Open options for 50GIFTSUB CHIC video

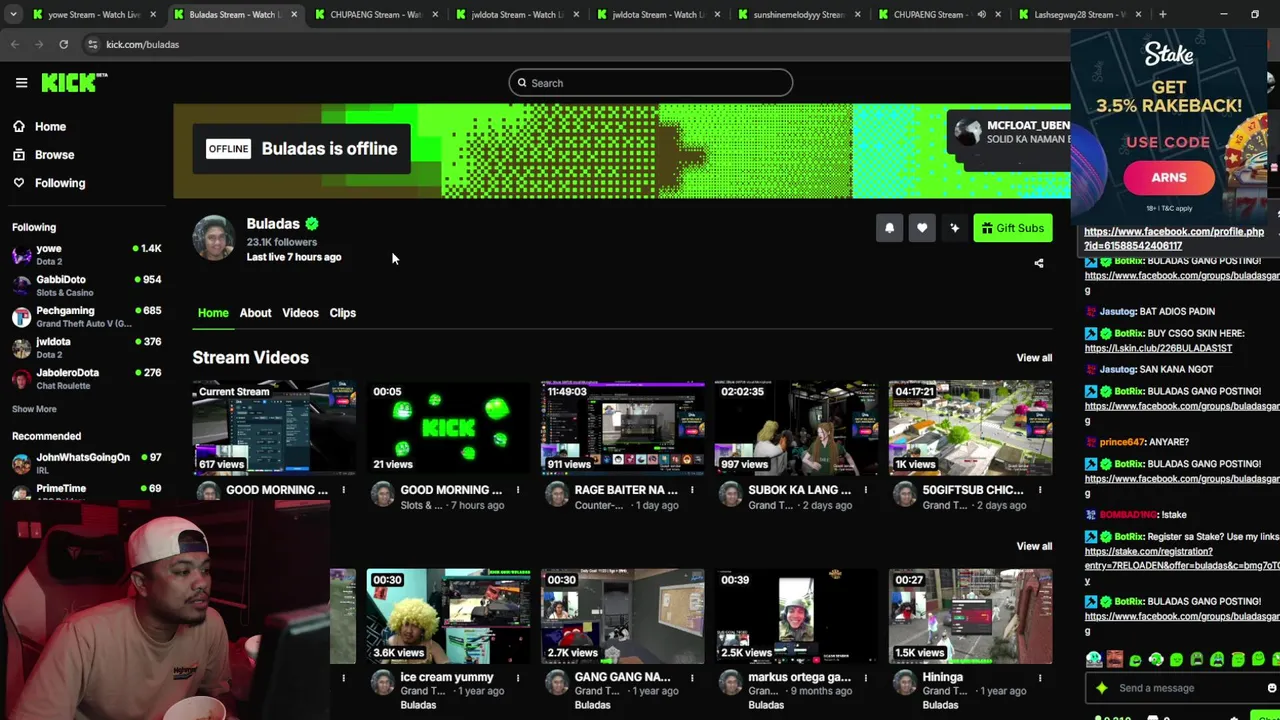pos(1039,490)
